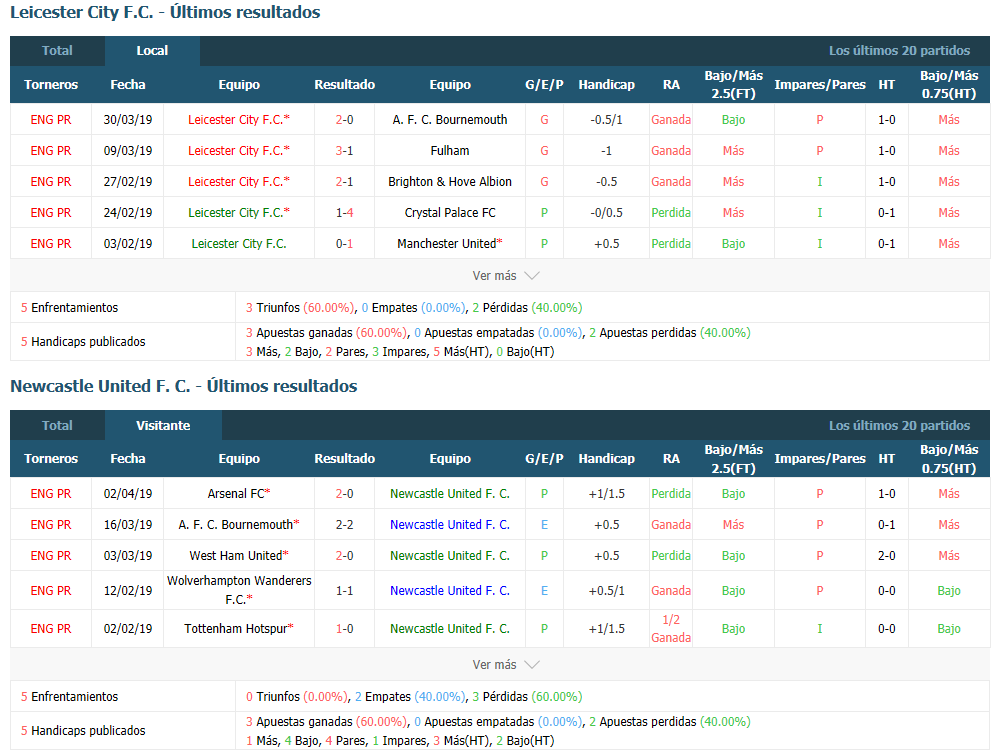Click the 3-1 result against Fulham
Viewport: 999px width, 751px height.
tap(345, 151)
